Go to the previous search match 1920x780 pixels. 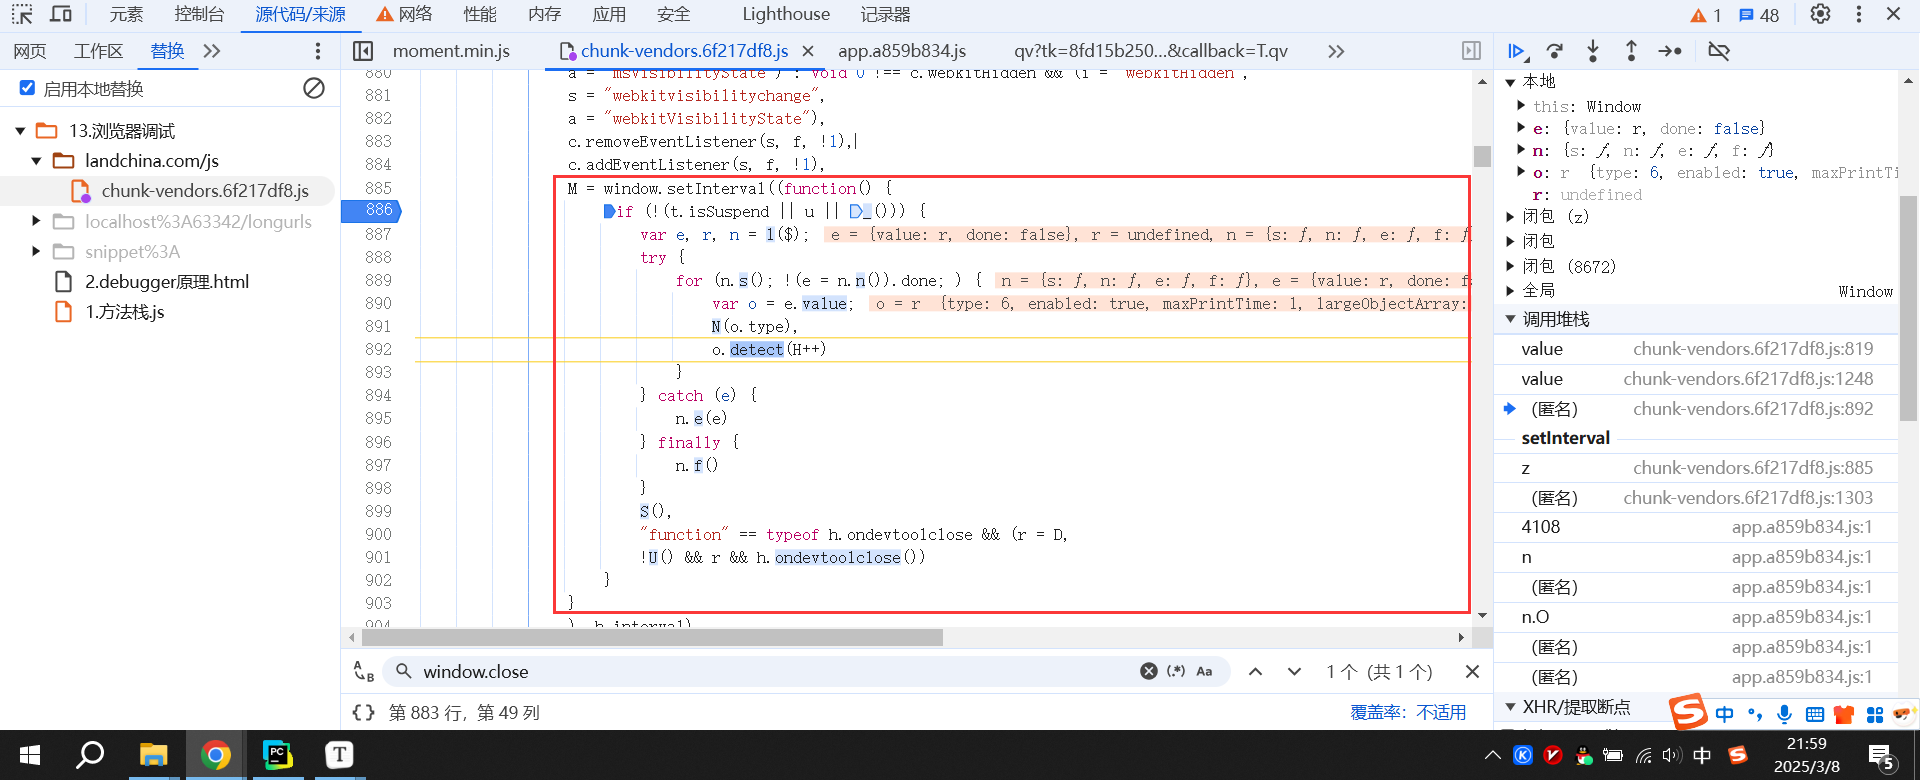click(x=1255, y=671)
